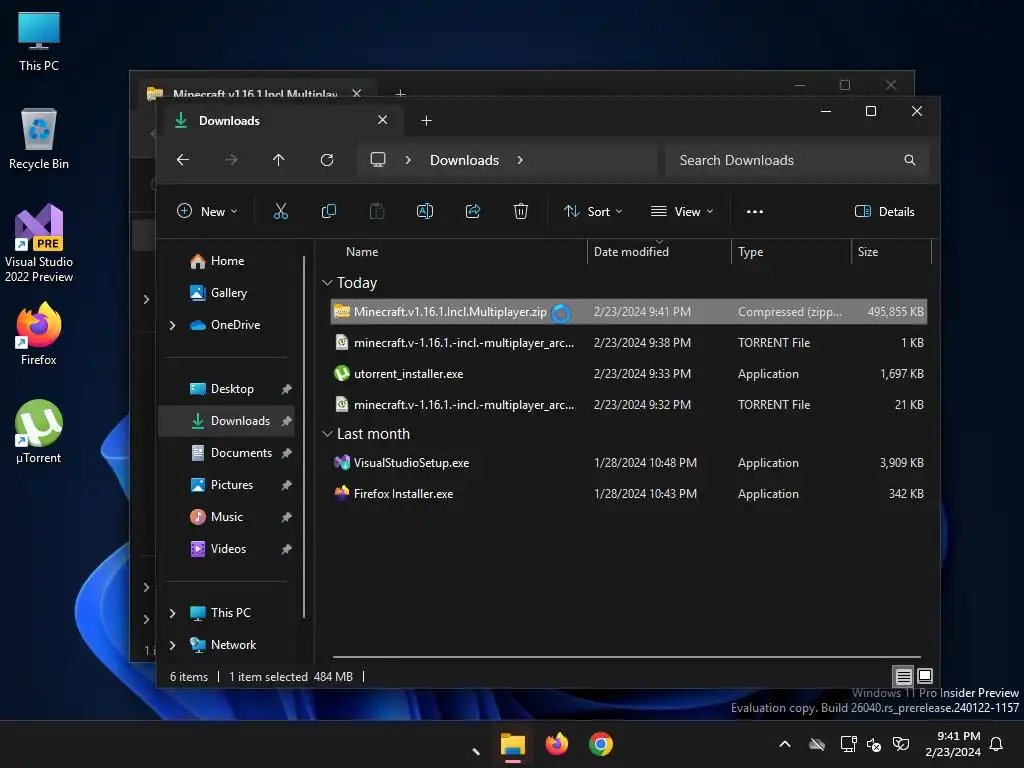
Task: Expand This PC in navigation pane
Action: 172,613
